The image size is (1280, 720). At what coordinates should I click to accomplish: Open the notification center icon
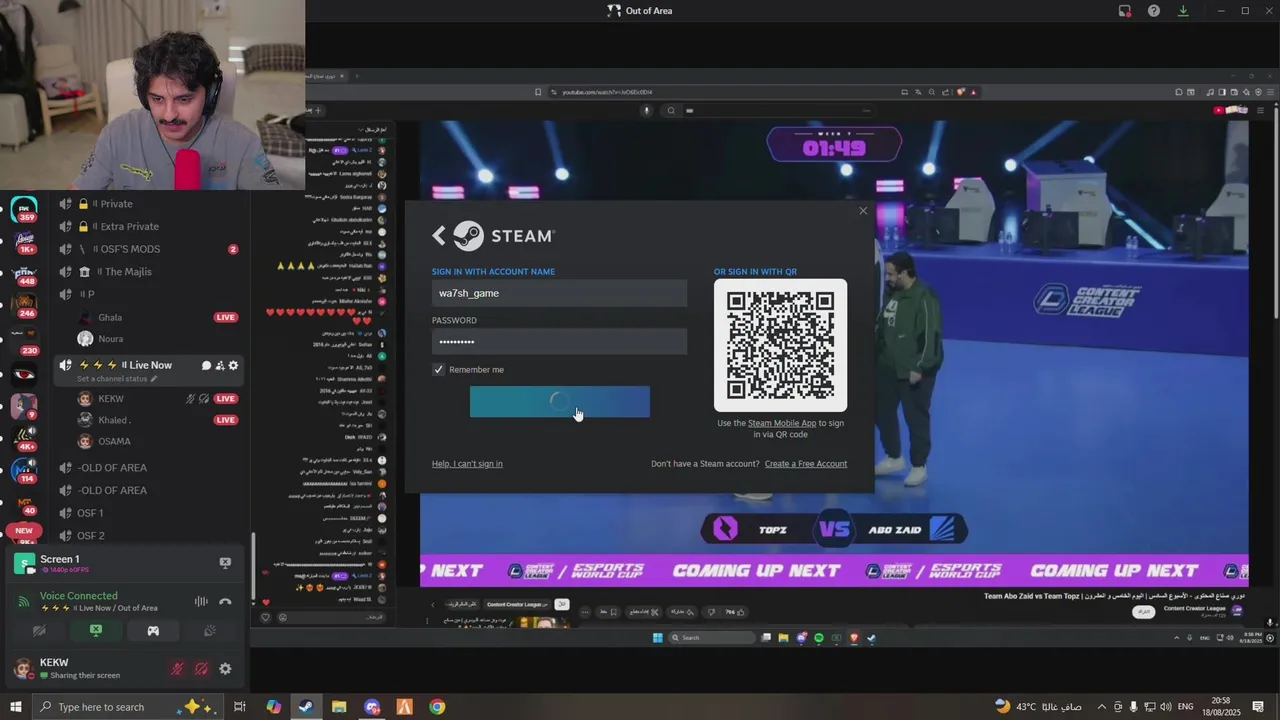pos(1258,707)
